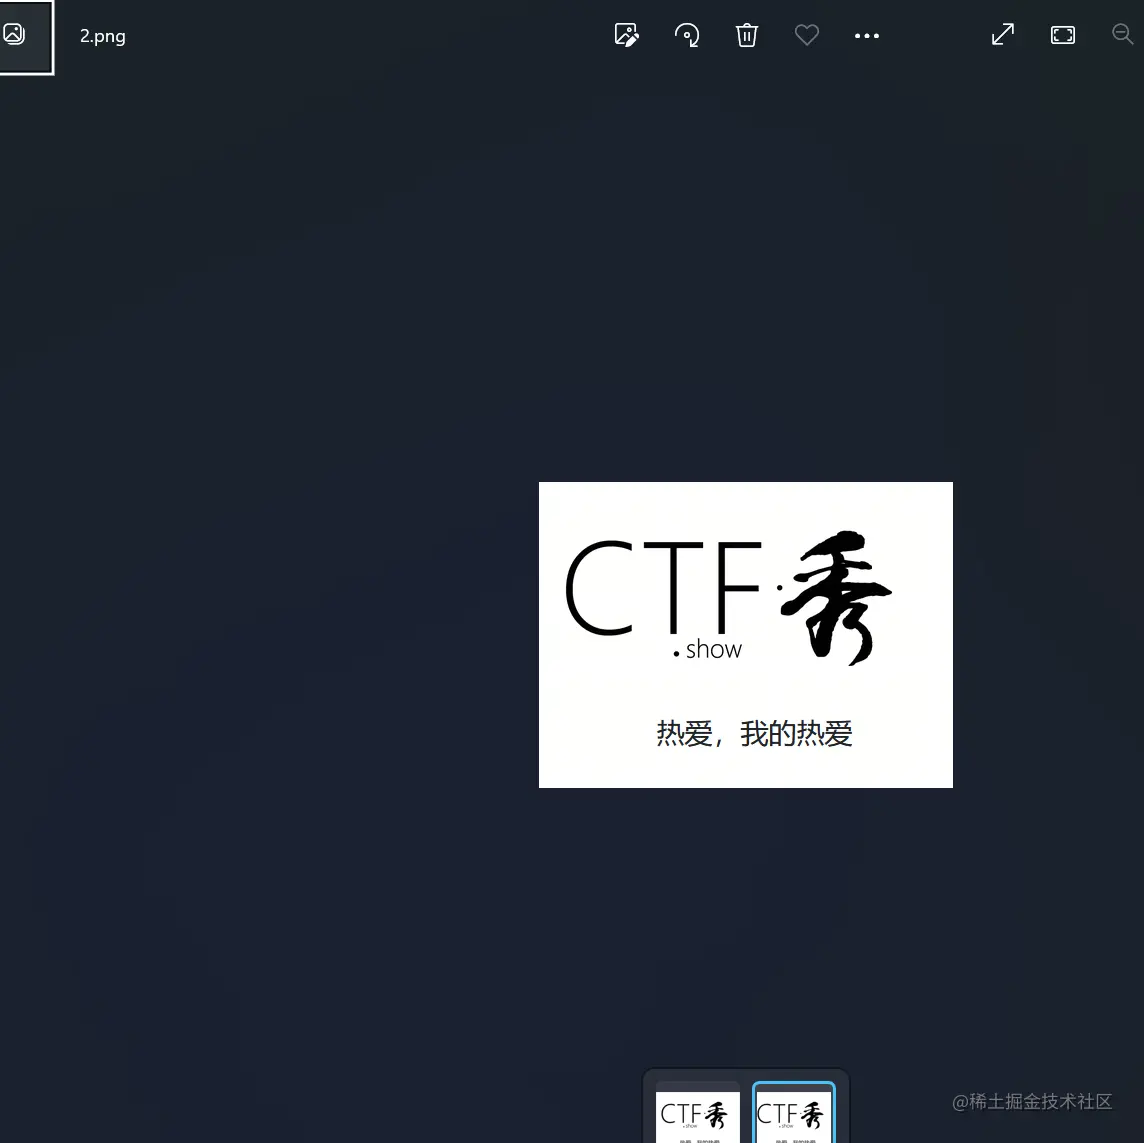The width and height of the screenshot is (1144, 1143).
Task: Select the first filmstrip thumbnail
Action: point(697,1114)
